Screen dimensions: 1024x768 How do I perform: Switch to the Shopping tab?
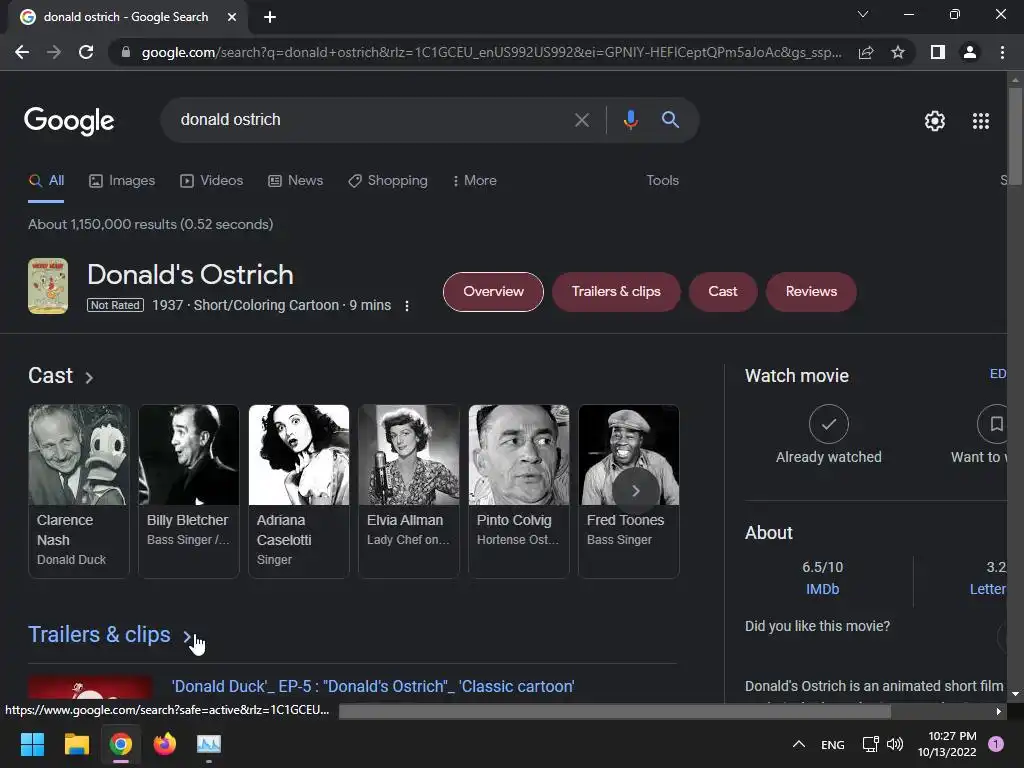click(388, 181)
